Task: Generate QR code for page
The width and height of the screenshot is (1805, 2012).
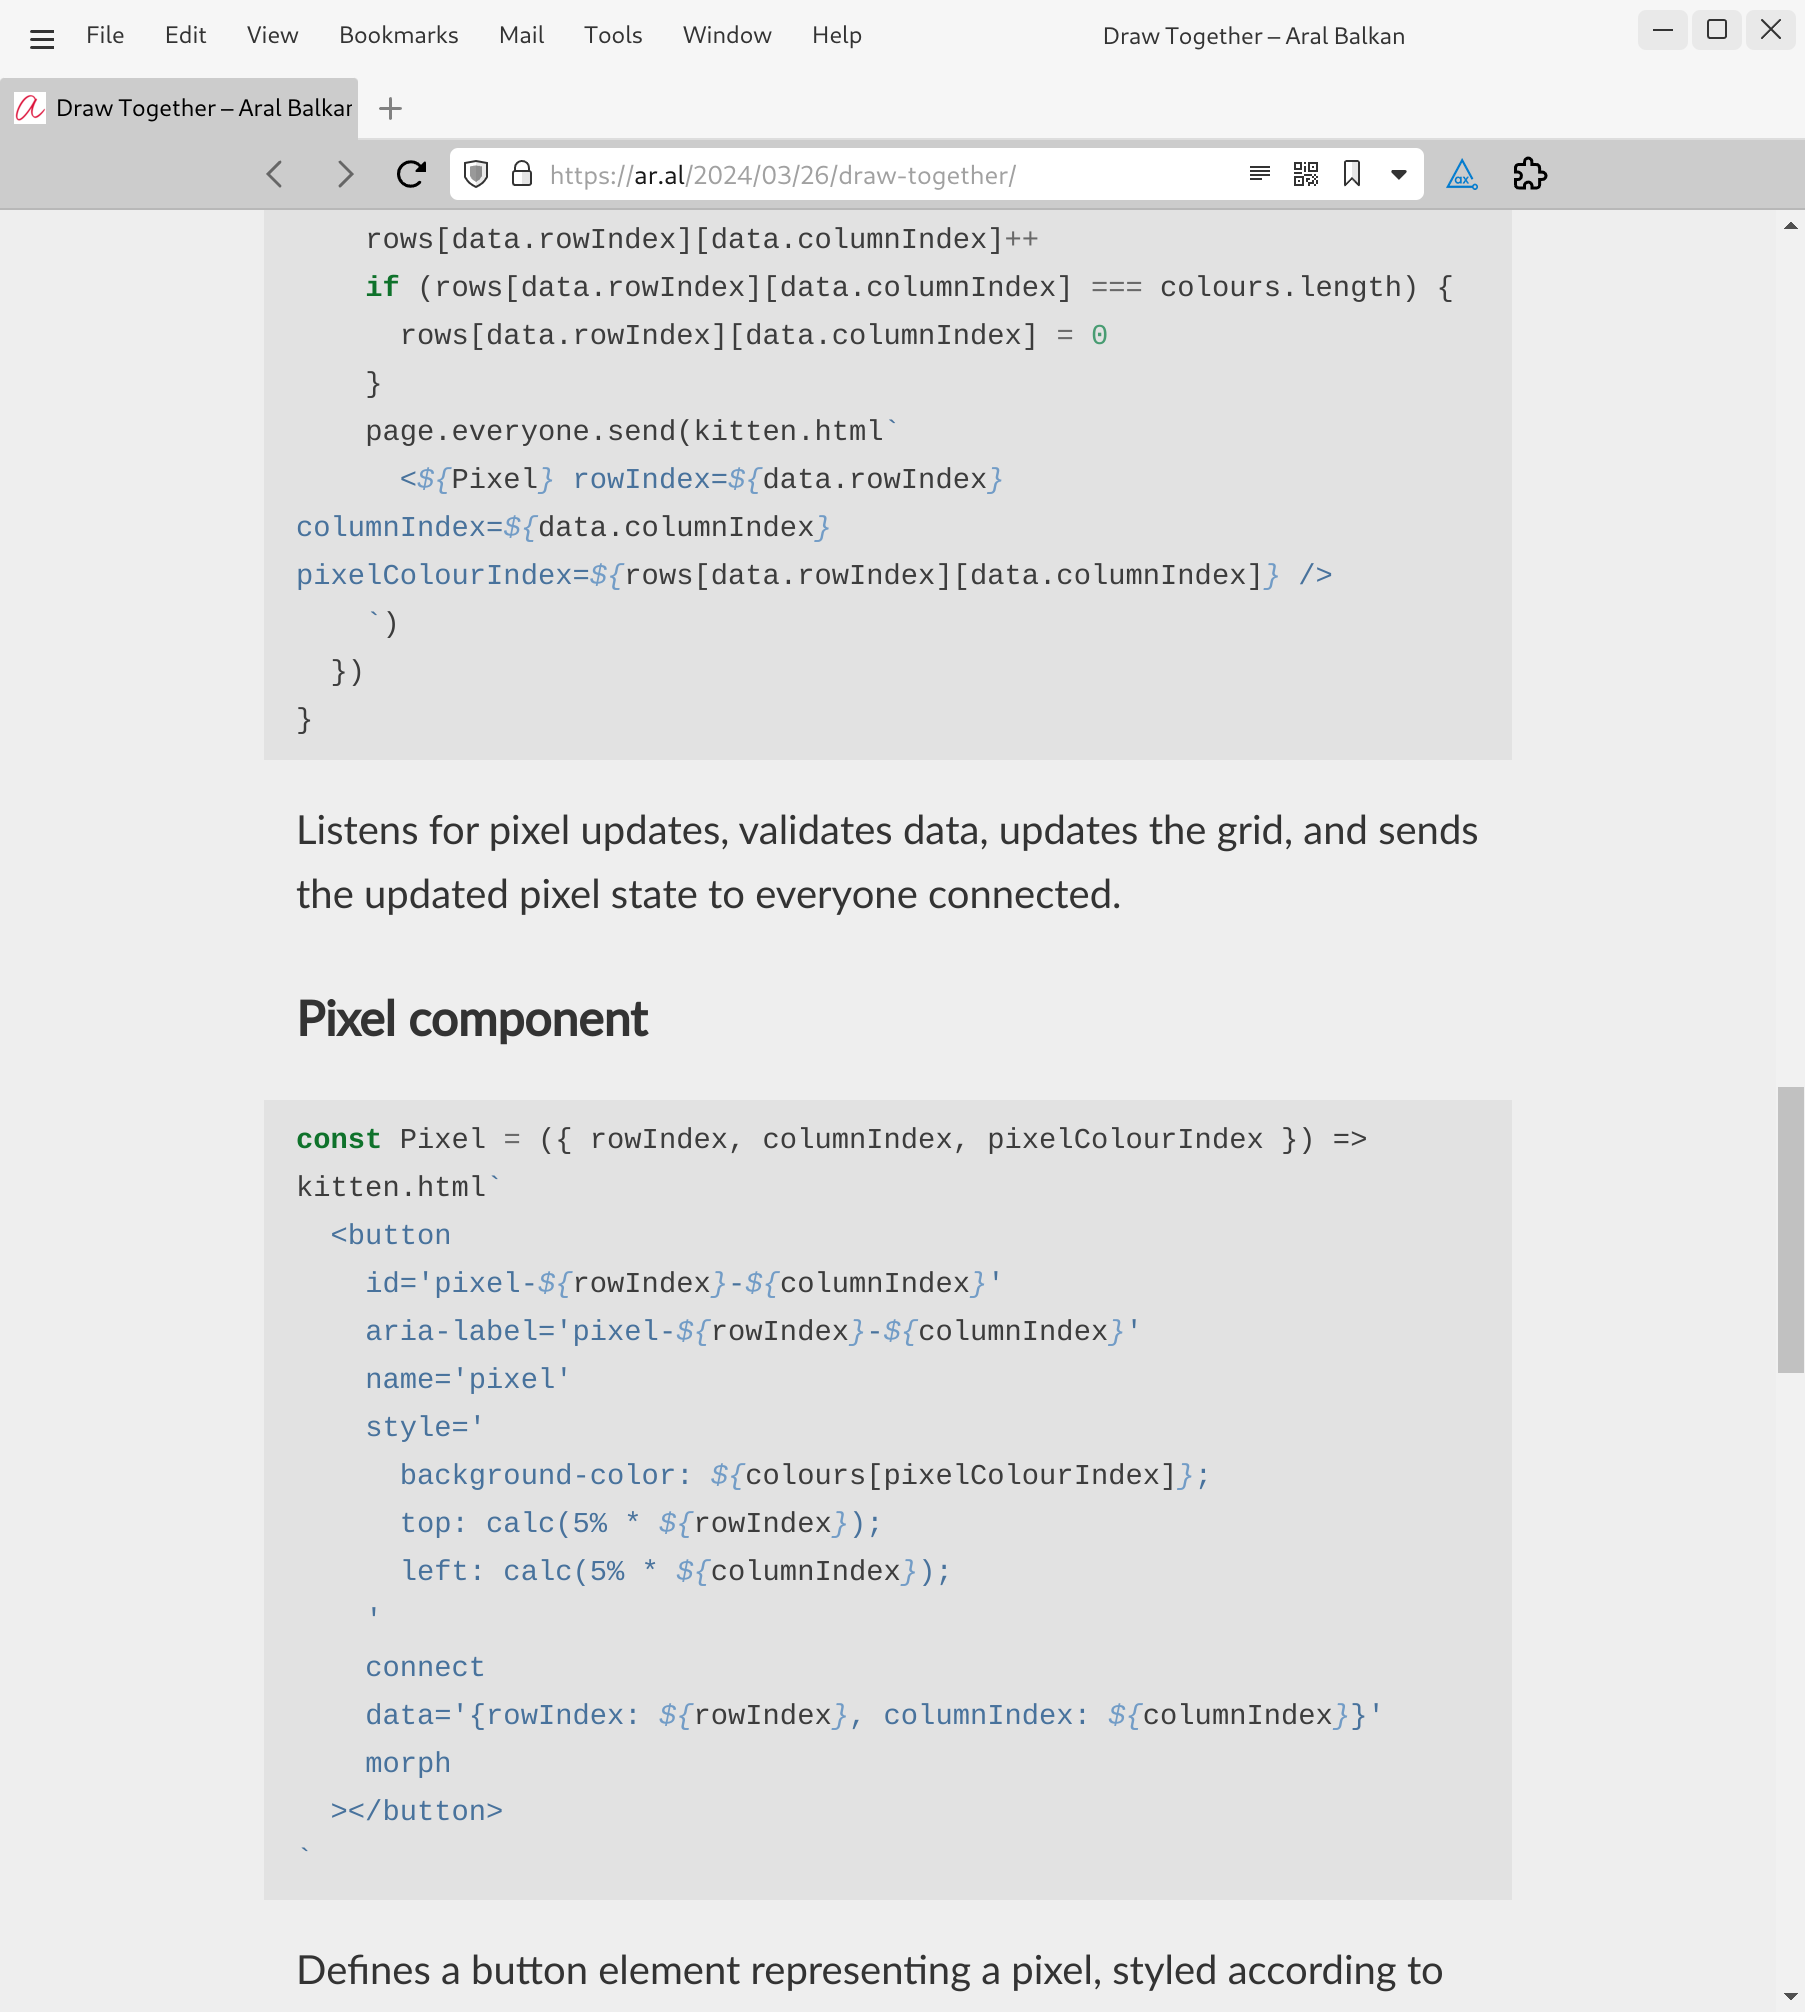Action: click(x=1306, y=174)
